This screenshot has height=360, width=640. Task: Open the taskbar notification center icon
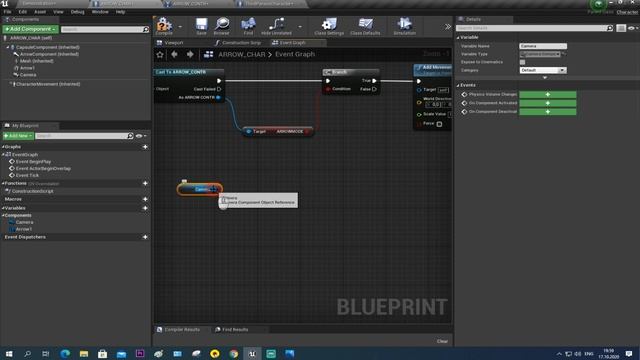pyautogui.click(x=629, y=353)
